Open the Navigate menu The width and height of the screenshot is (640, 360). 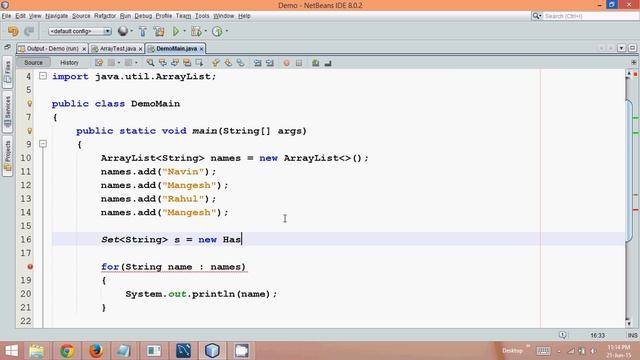[56, 16]
